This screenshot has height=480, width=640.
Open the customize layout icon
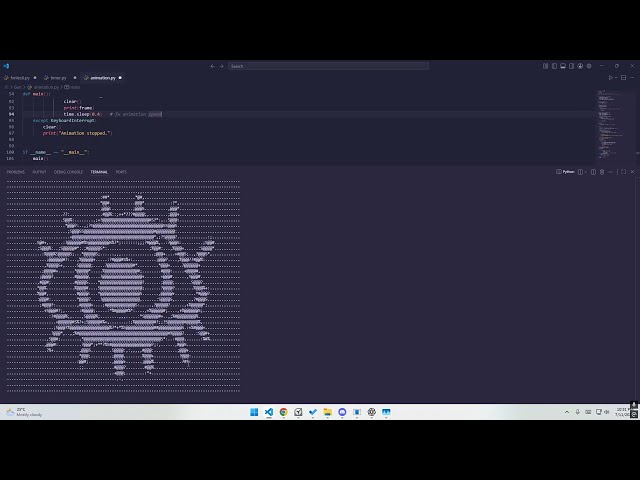pos(545,66)
